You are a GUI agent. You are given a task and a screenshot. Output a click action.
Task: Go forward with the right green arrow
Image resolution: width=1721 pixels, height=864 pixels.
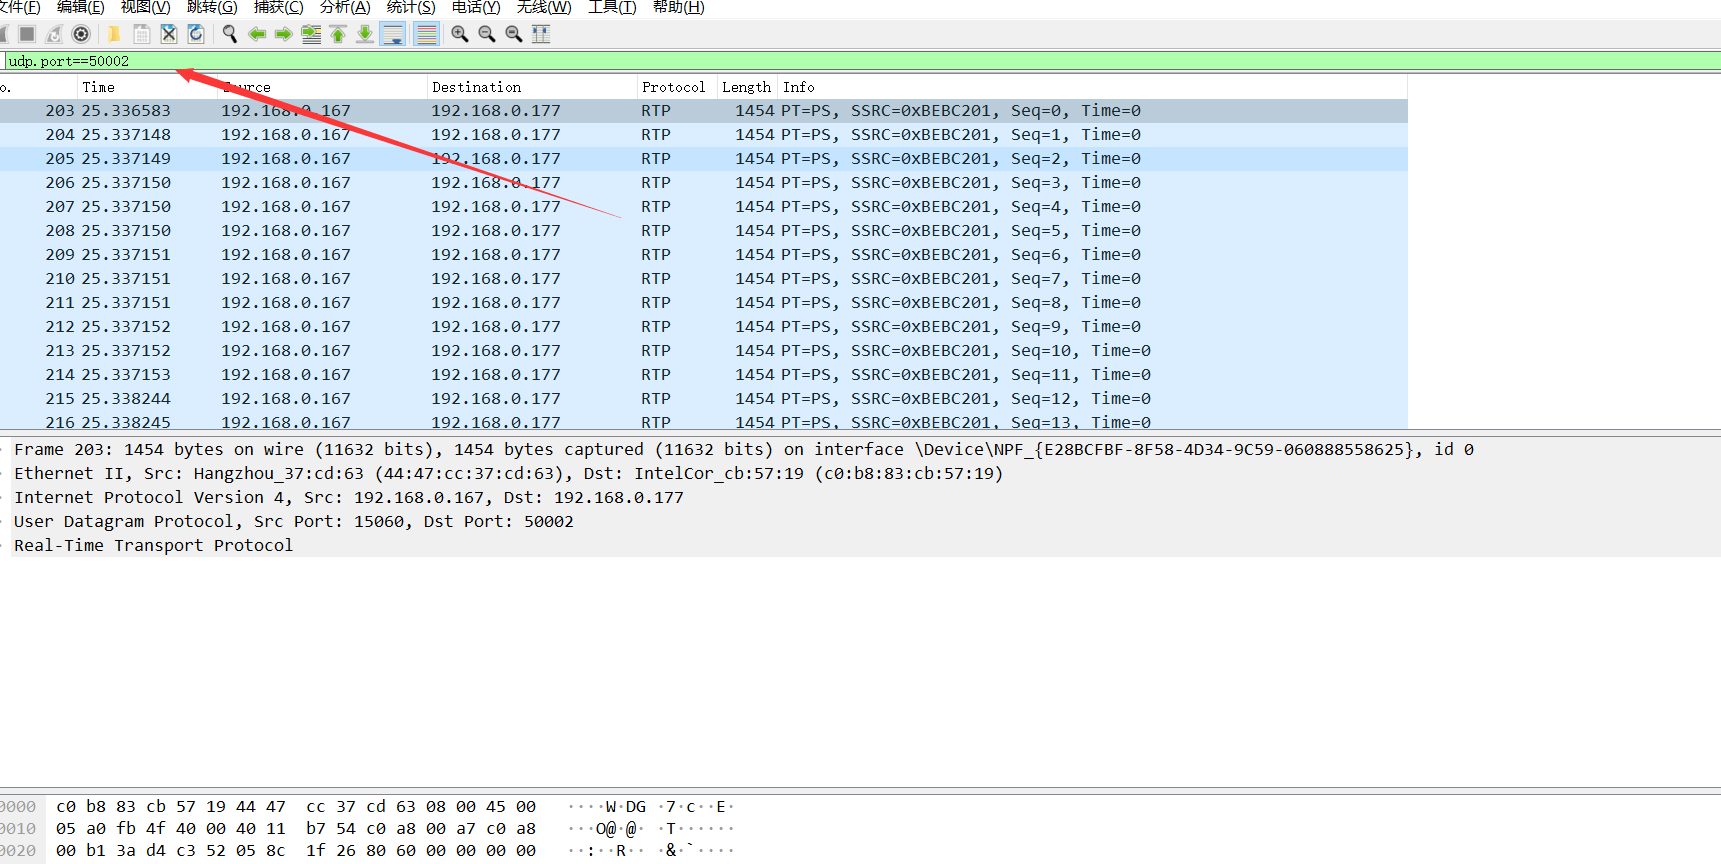pyautogui.click(x=284, y=34)
